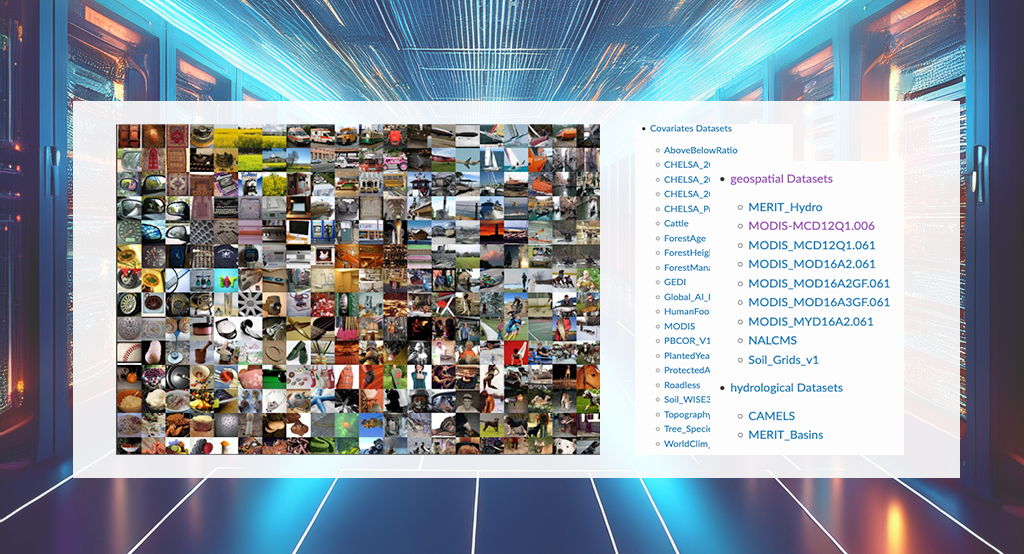Open the ForestHeig dataset entry
The height and width of the screenshot is (554, 1024).
click(686, 253)
